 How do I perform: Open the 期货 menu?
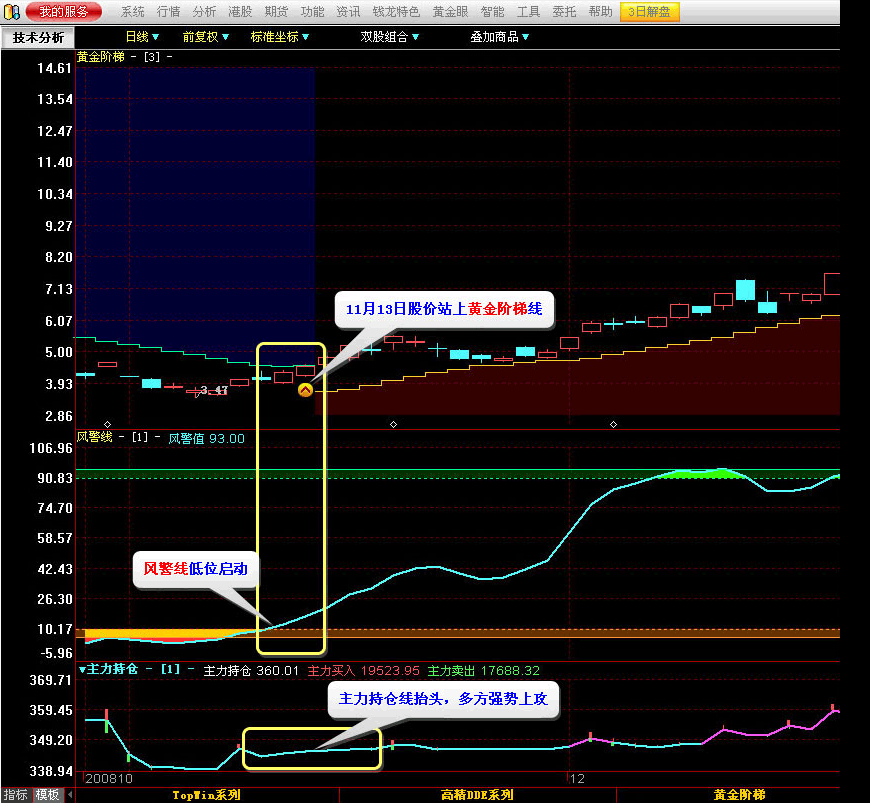pos(276,12)
